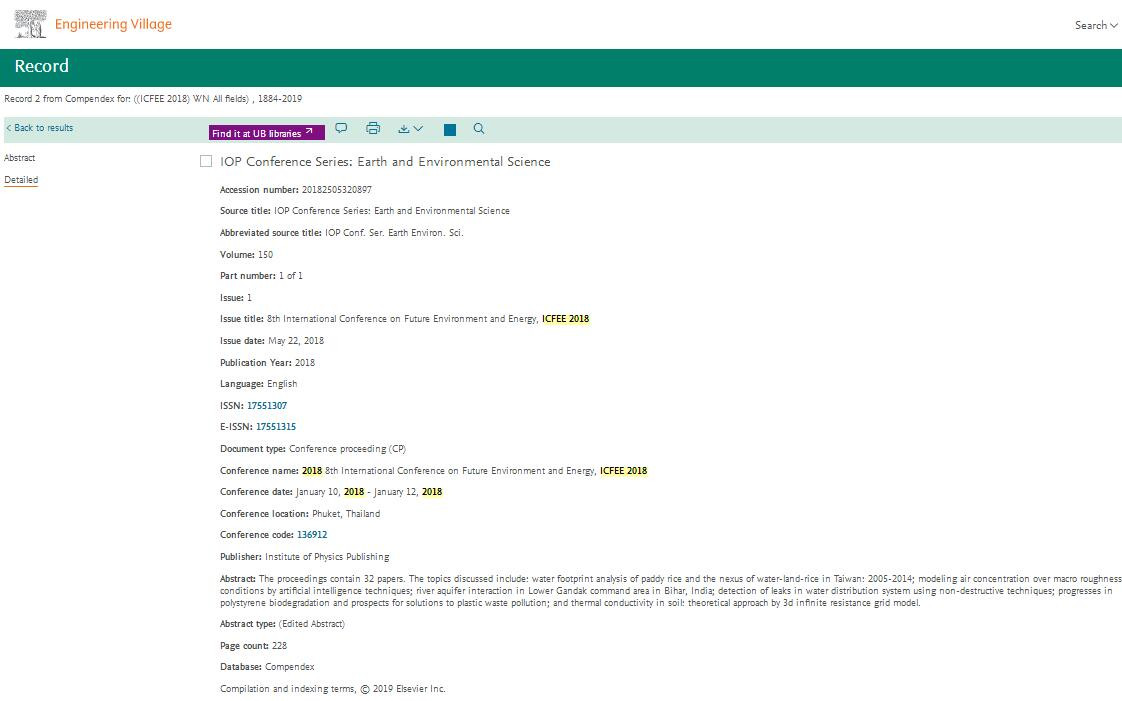Image resolution: width=1122 pixels, height=701 pixels.
Task: Click the abstract paragraph text
Action: [x=670, y=591]
